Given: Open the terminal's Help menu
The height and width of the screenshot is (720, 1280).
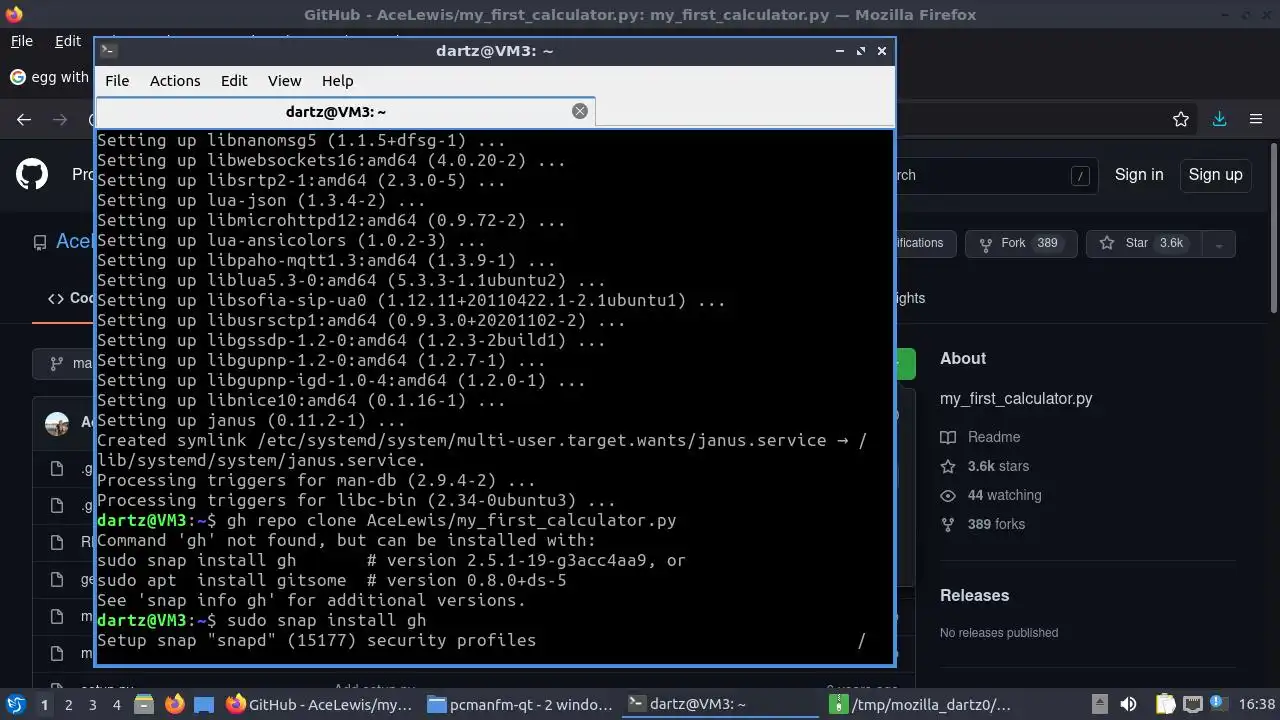Looking at the screenshot, I should [x=337, y=81].
